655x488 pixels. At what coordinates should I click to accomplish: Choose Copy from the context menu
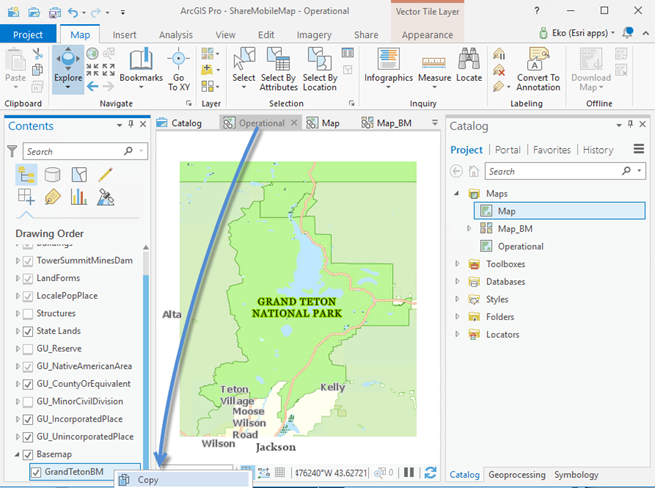(184, 480)
